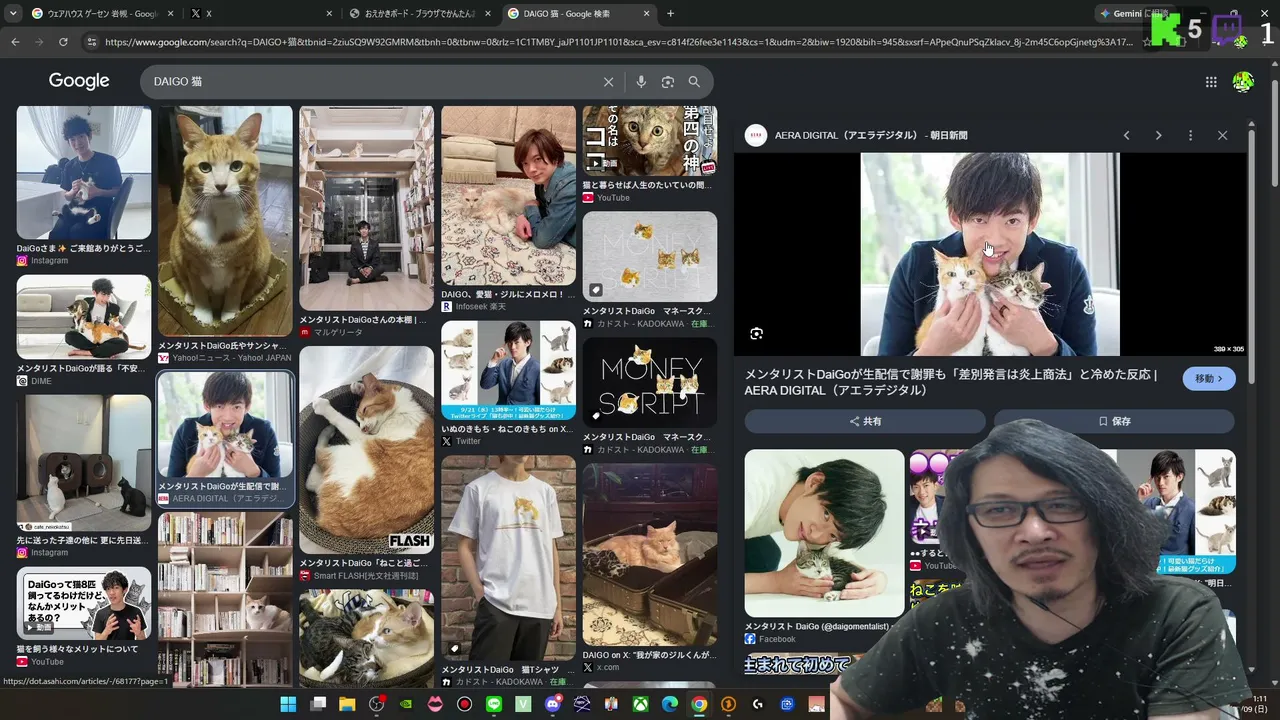Open the Windows Start menu

pyautogui.click(x=288, y=704)
